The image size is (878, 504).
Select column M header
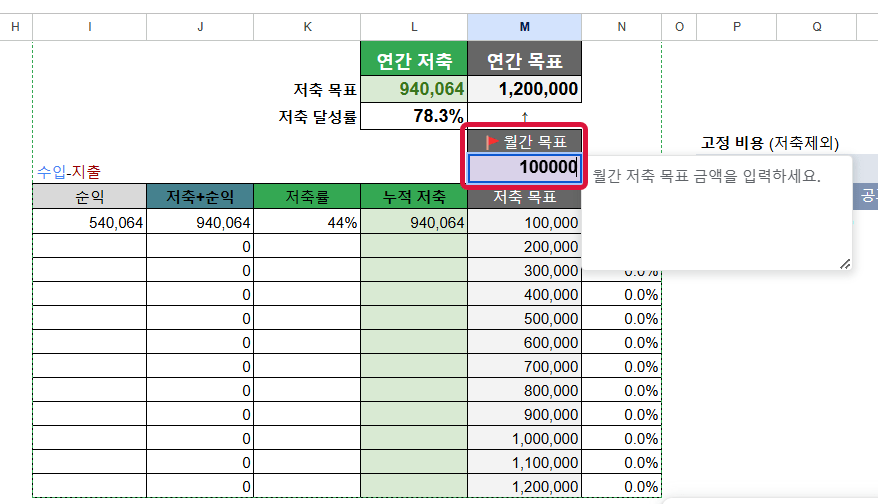(x=524, y=27)
